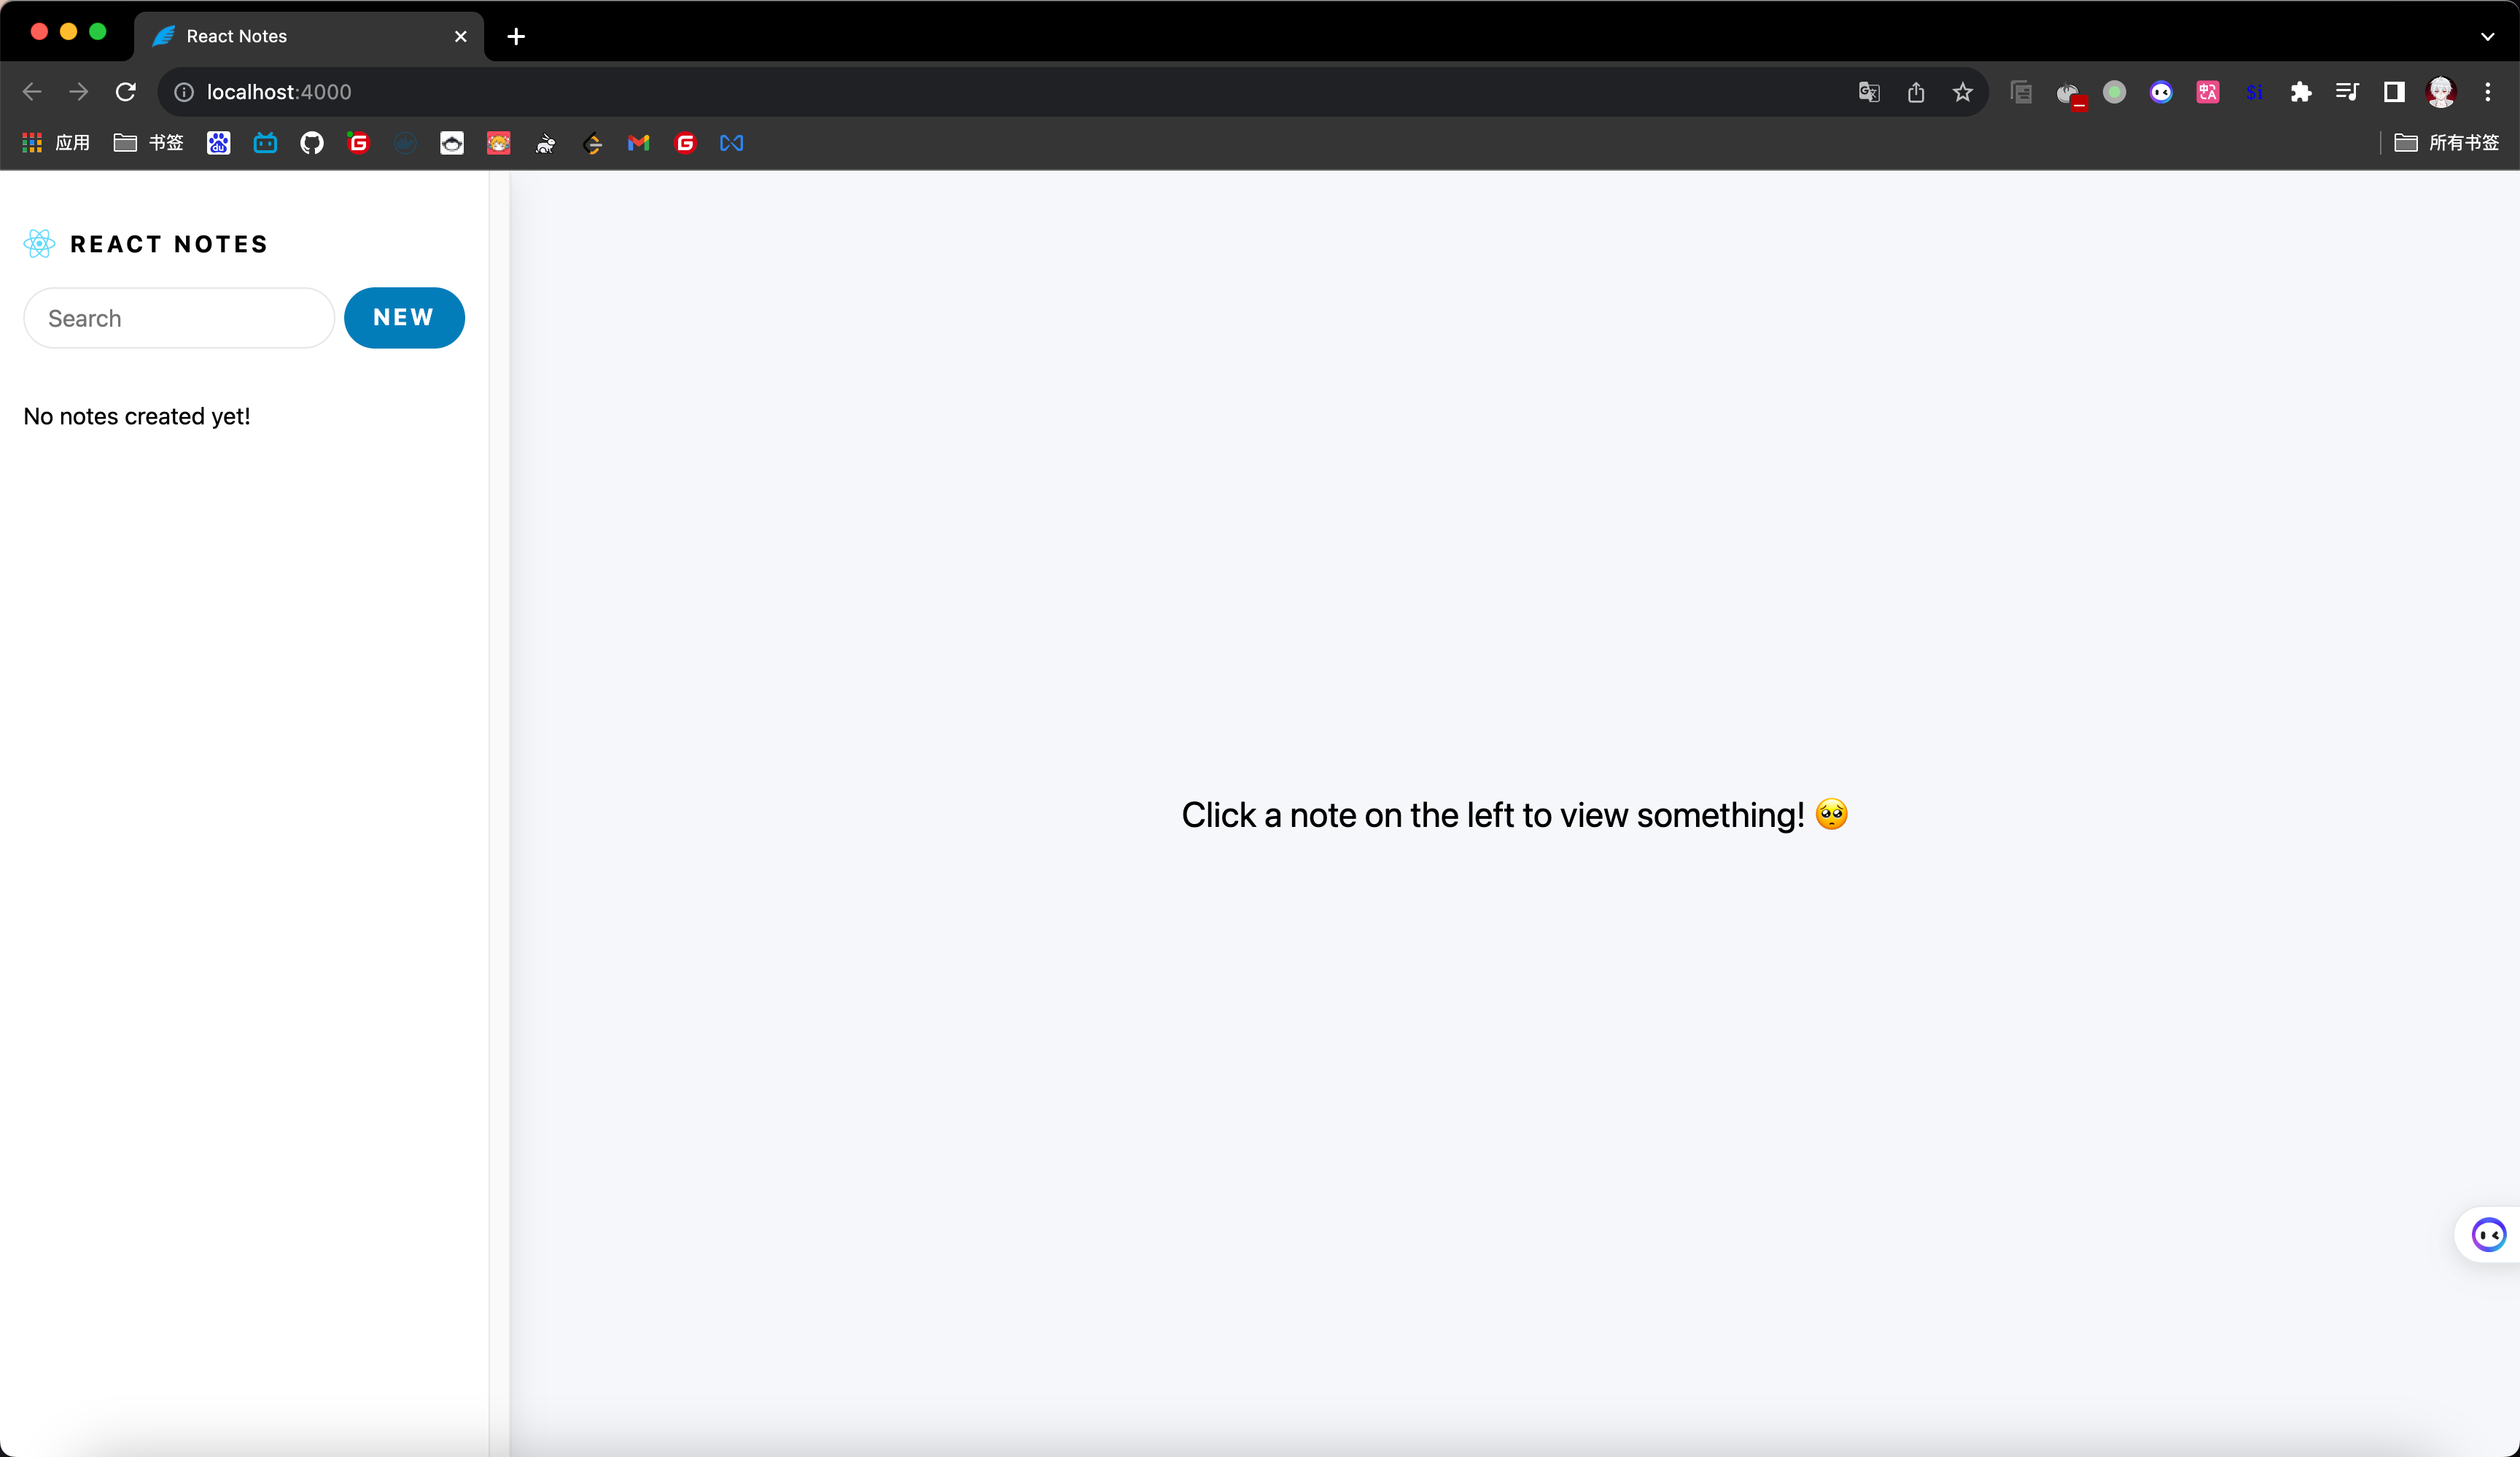The width and height of the screenshot is (2520, 1457).
Task: Focus the Search notes input field
Action: tap(179, 318)
